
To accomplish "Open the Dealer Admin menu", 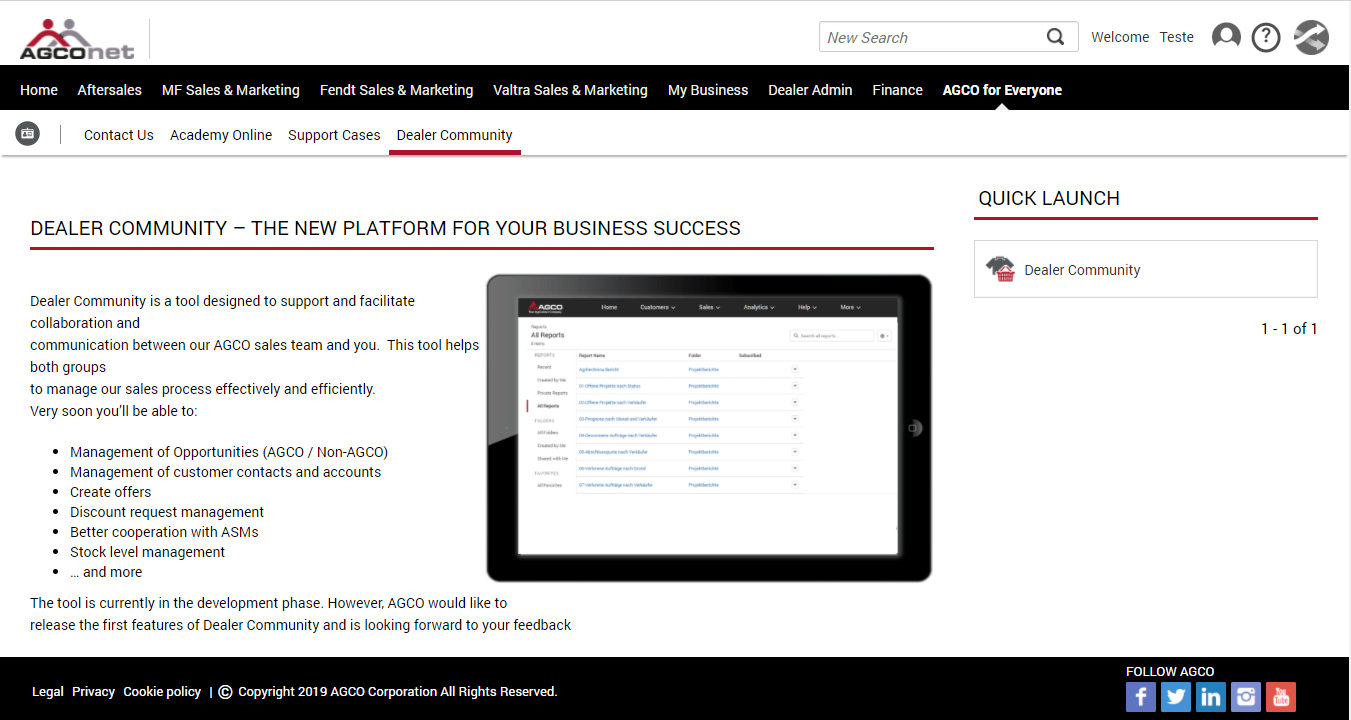I will point(810,90).
